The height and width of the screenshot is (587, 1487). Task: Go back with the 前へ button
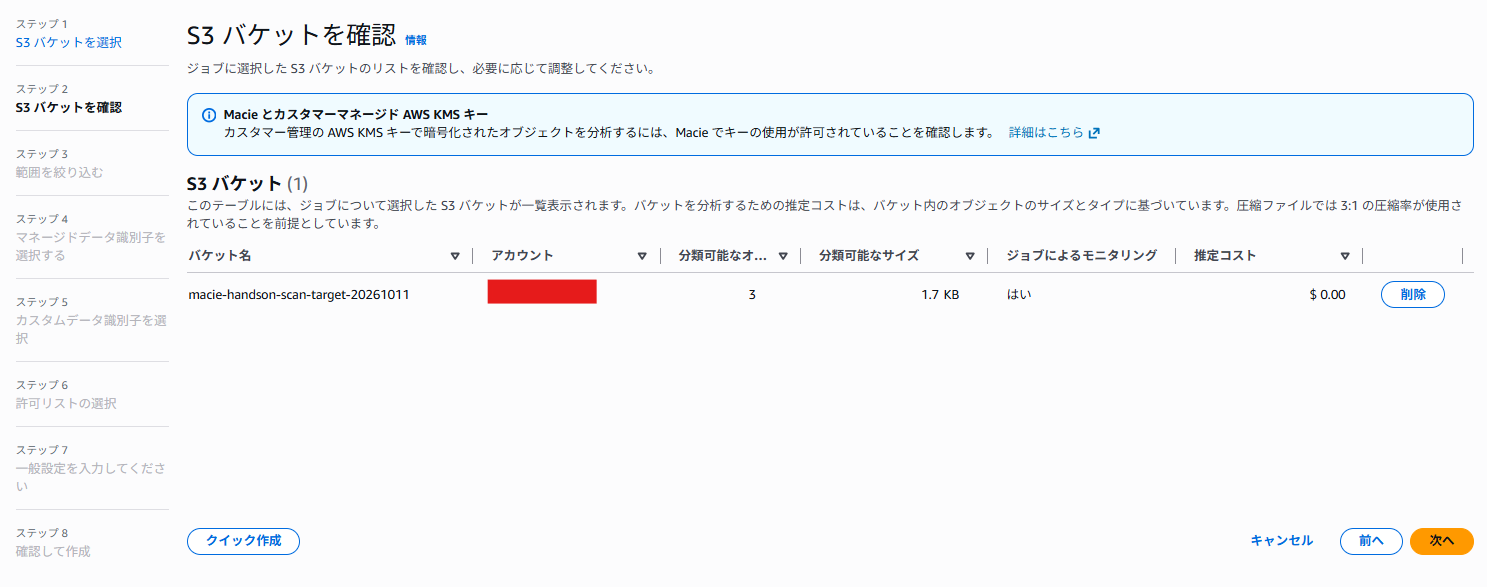click(1371, 541)
